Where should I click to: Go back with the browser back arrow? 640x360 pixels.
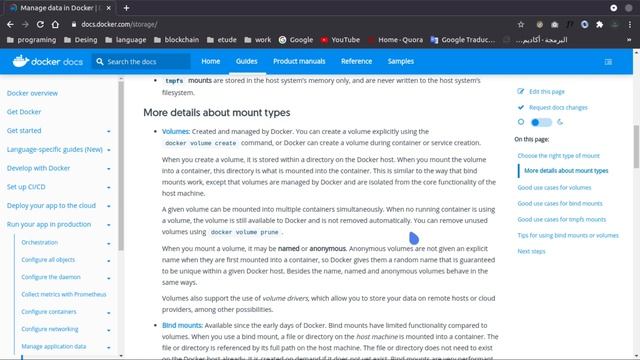pos(10,24)
